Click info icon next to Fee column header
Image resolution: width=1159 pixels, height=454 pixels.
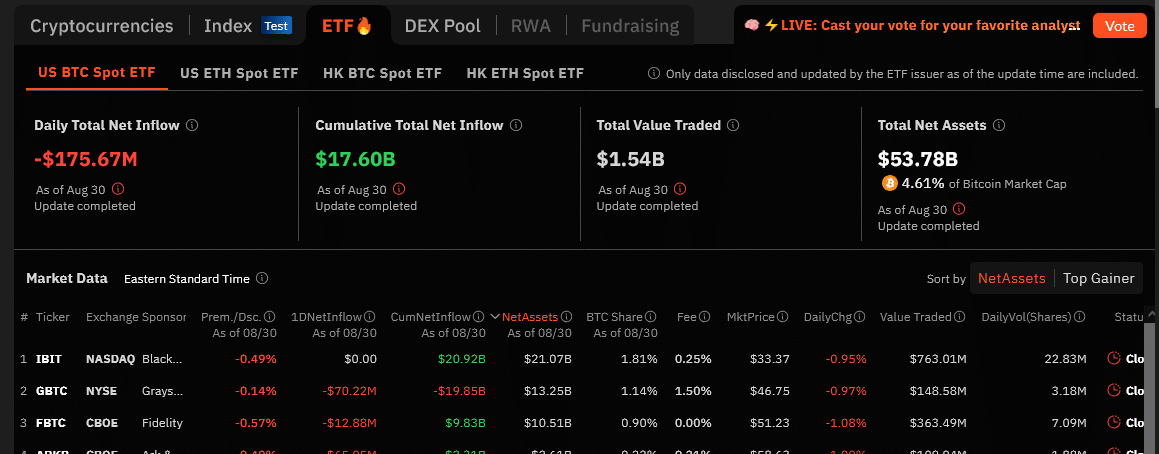704,317
